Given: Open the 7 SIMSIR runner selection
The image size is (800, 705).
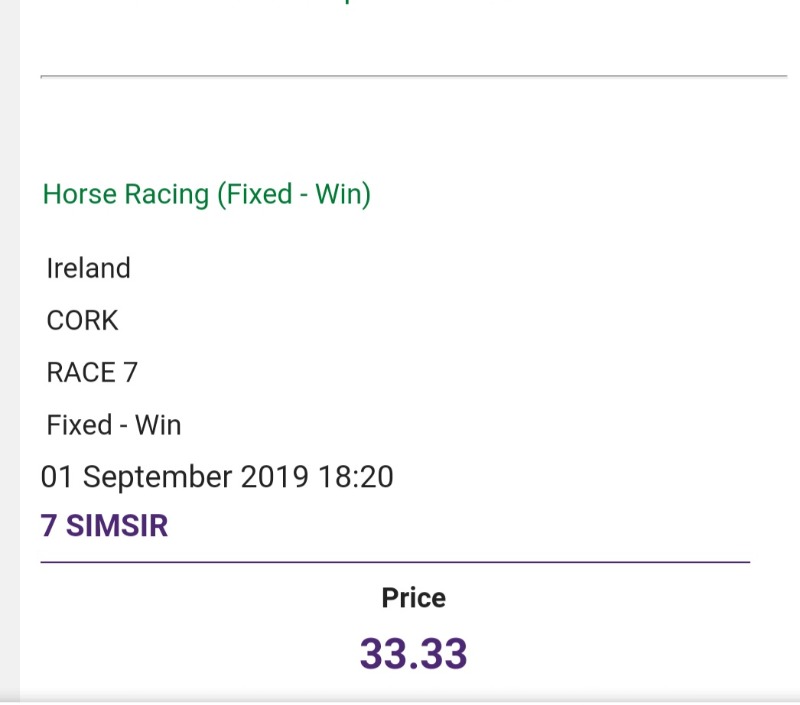Looking at the screenshot, I should coord(104,526).
